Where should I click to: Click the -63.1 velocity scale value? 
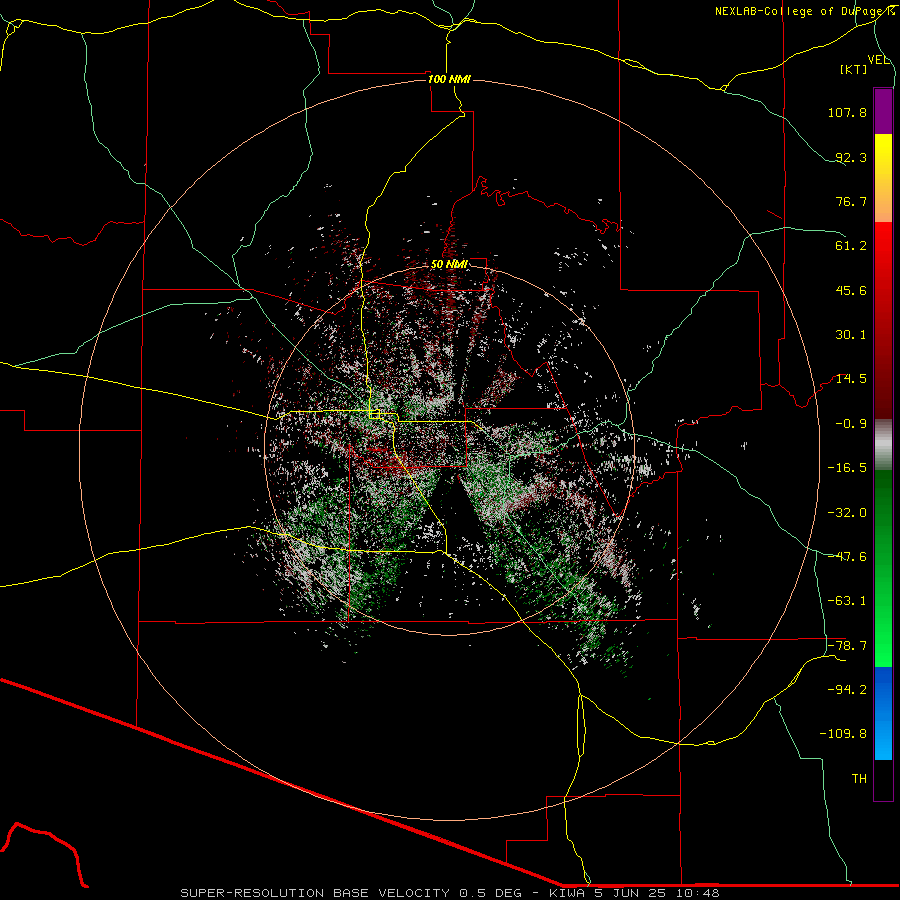tap(847, 601)
